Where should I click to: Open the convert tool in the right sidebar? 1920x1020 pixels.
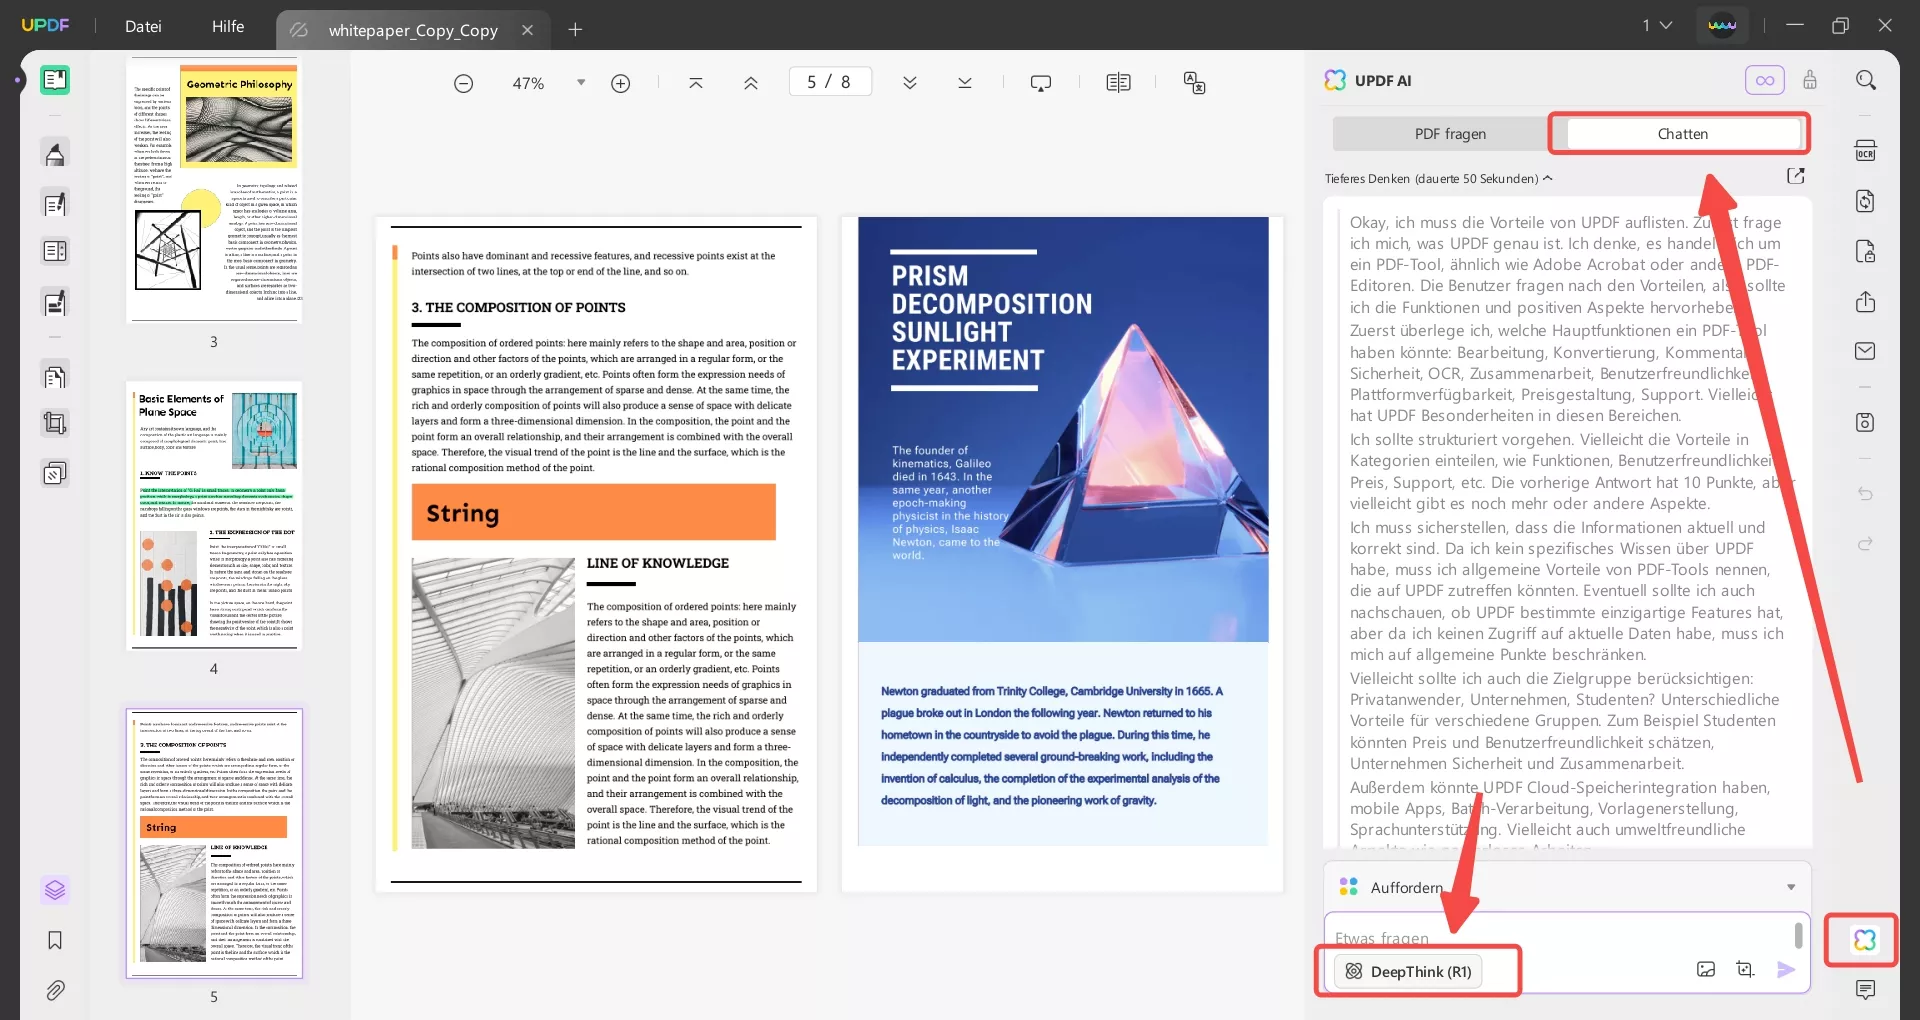1866,201
